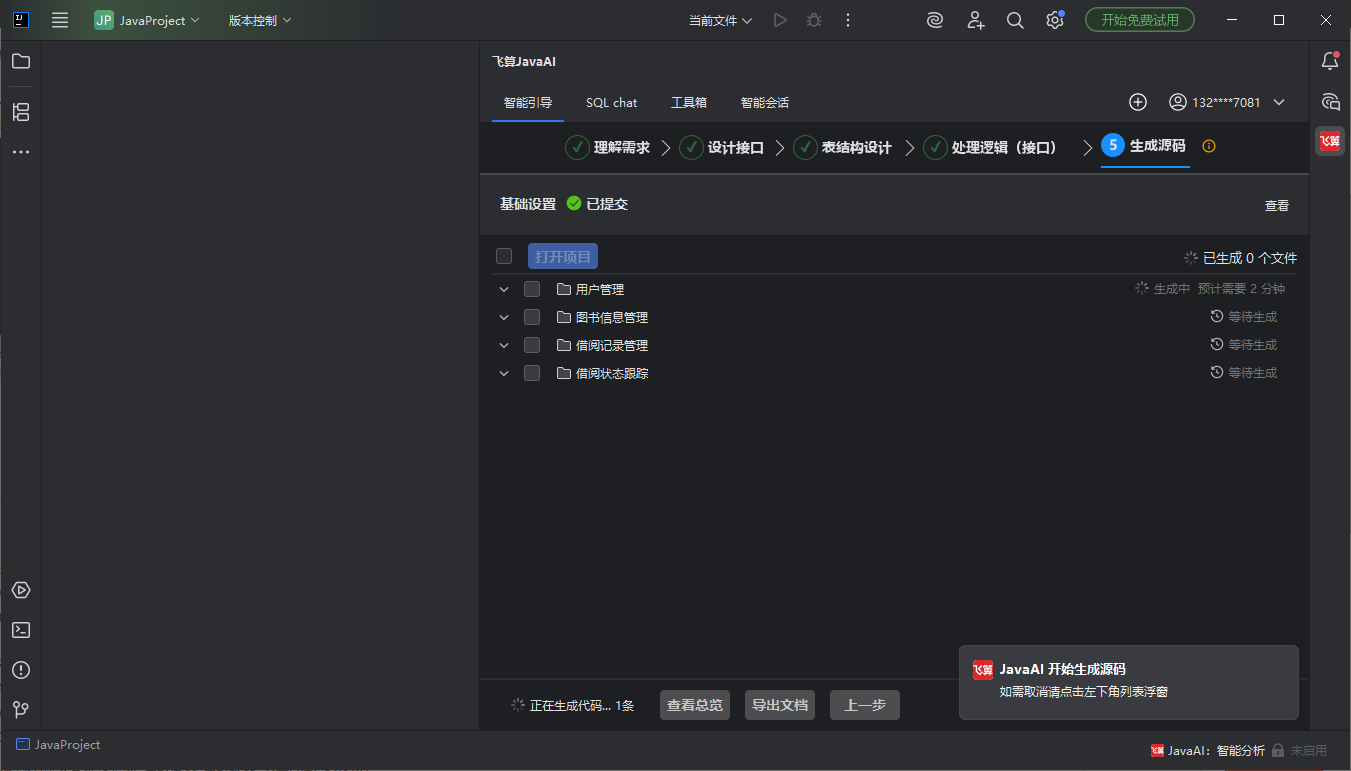
Task: Check the 图书信息管理 checkbox
Action: pyautogui.click(x=532, y=317)
